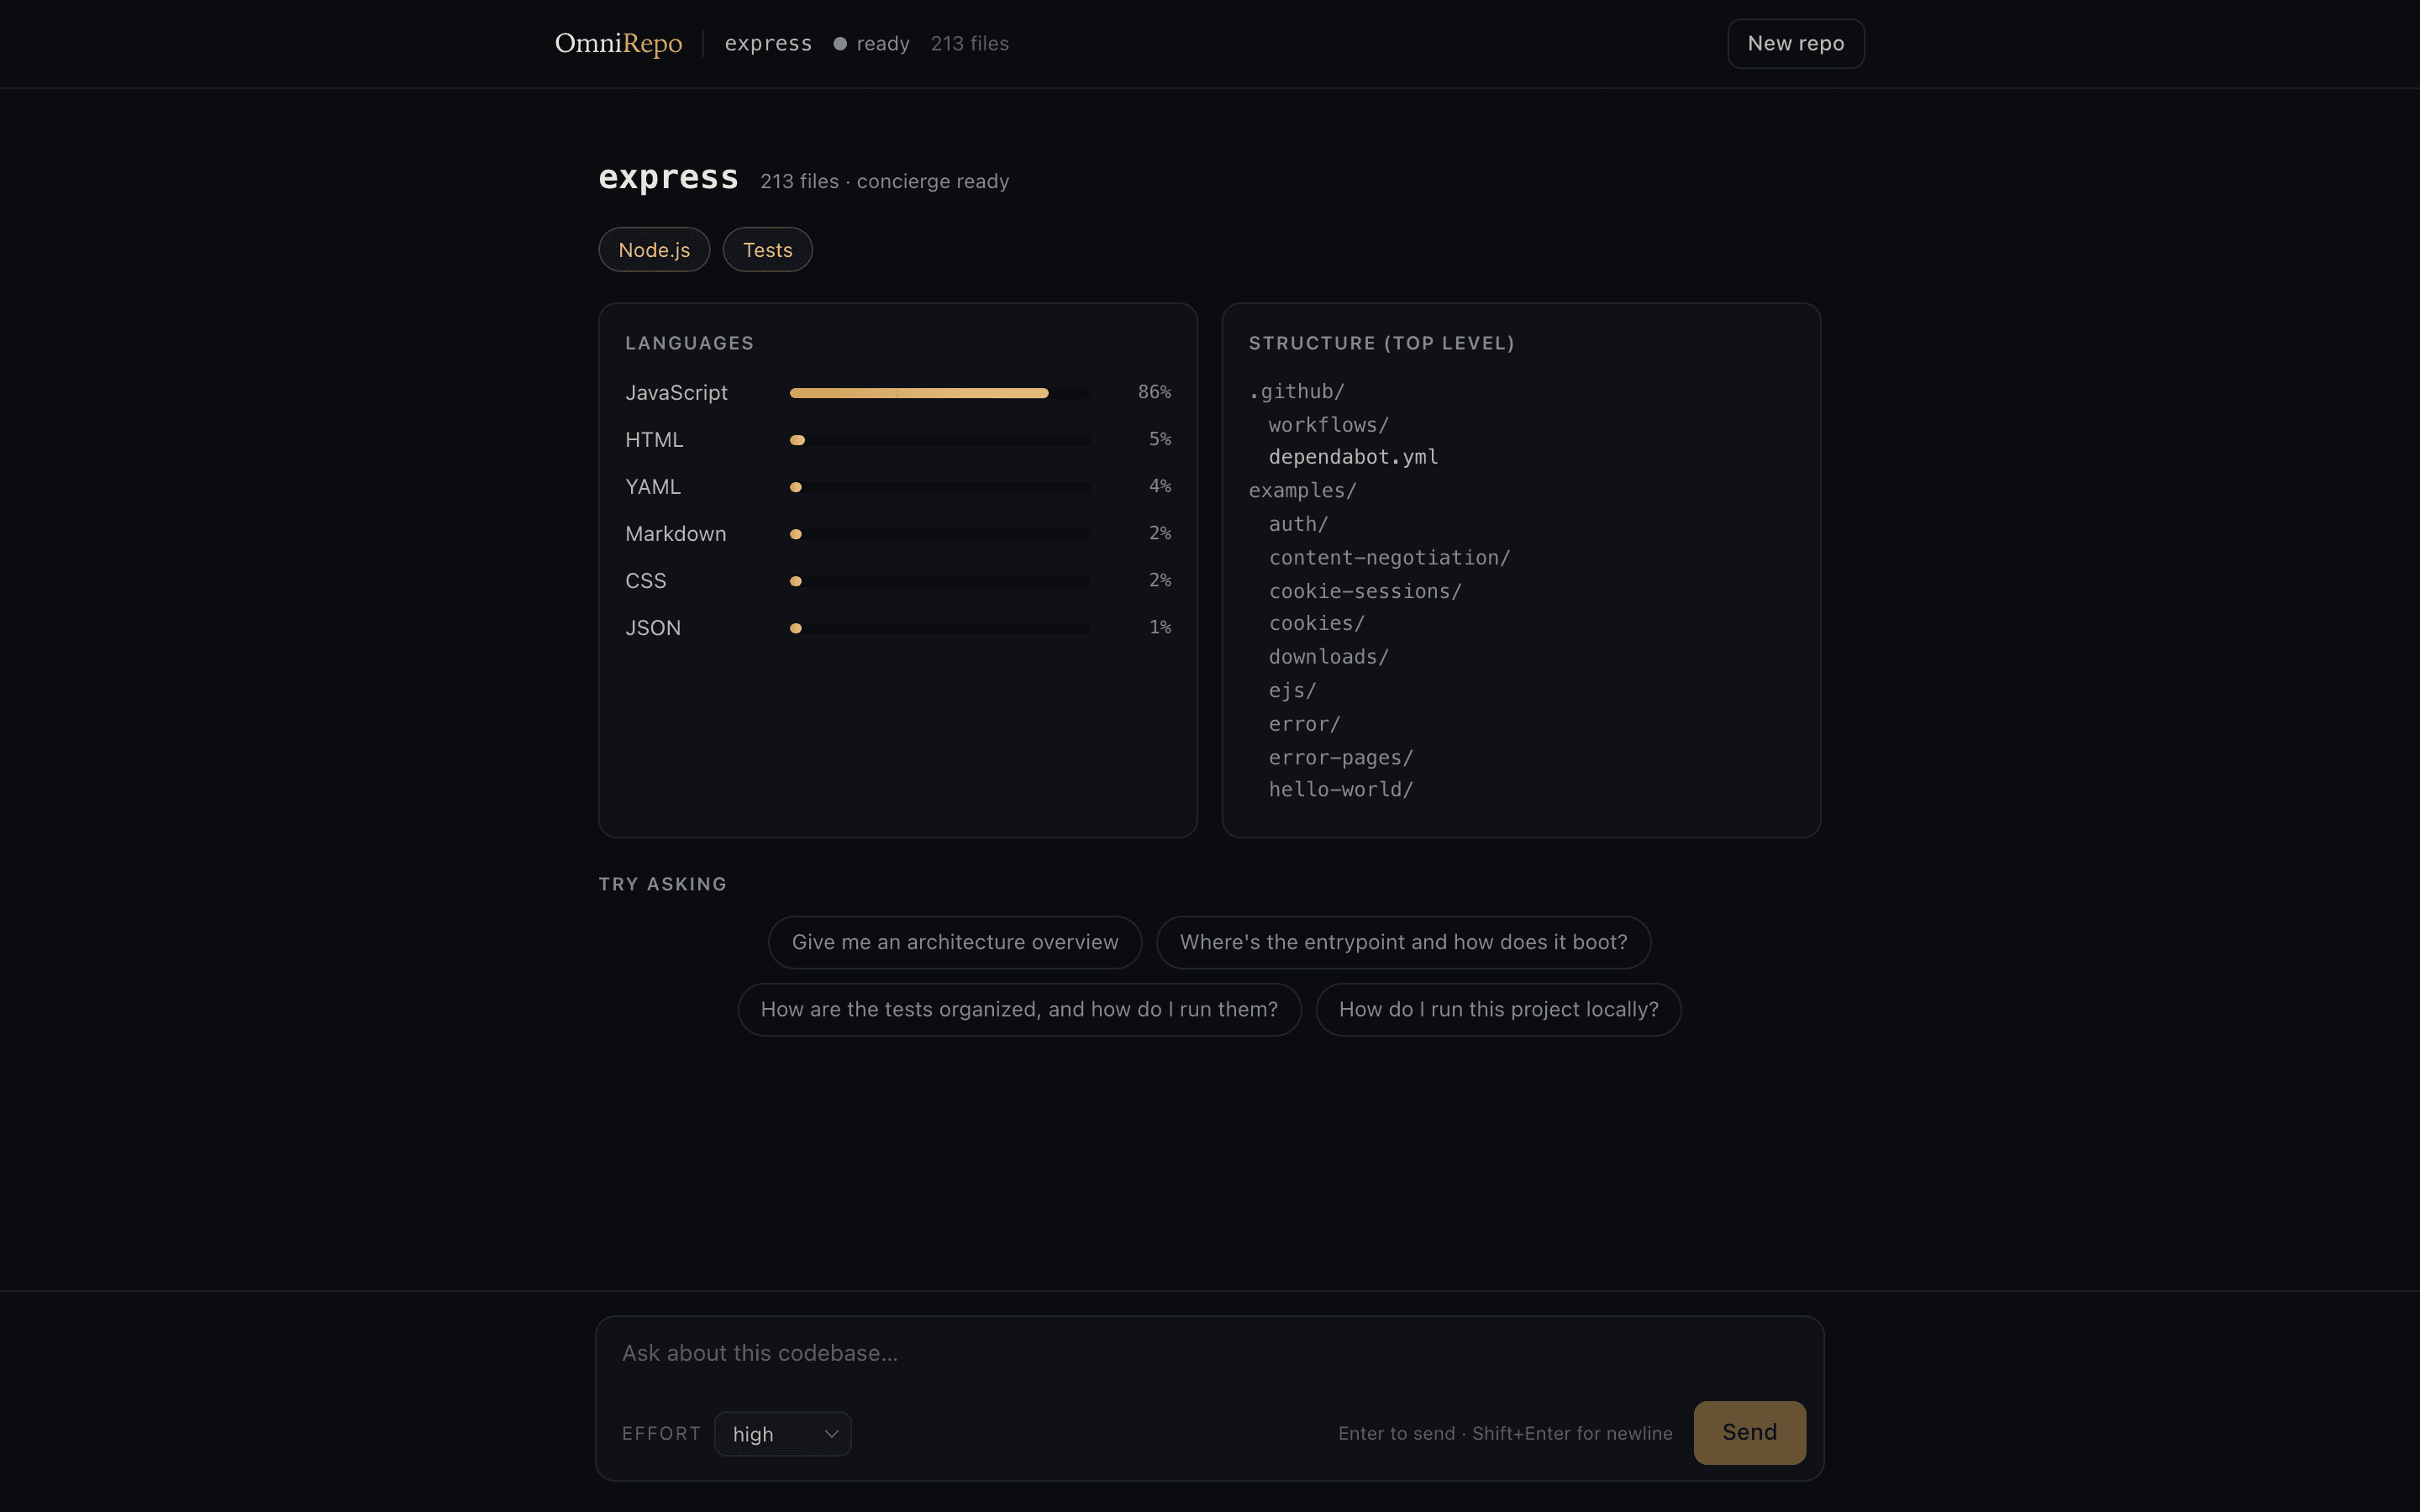Select the dependabot.yml file
Screen dimensions: 2420x1512
pyautogui.click(x=1353, y=457)
